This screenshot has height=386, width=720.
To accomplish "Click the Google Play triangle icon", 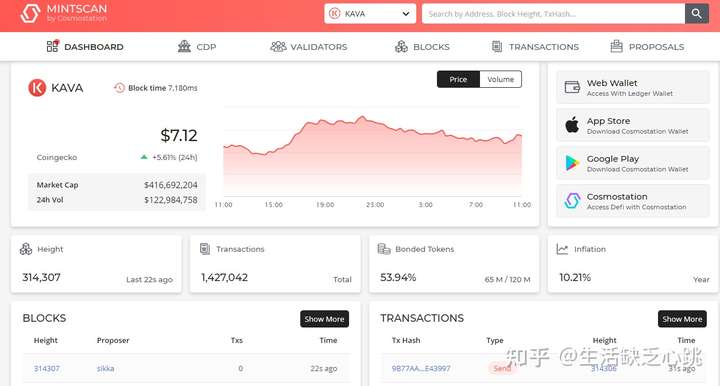I will coord(572,162).
